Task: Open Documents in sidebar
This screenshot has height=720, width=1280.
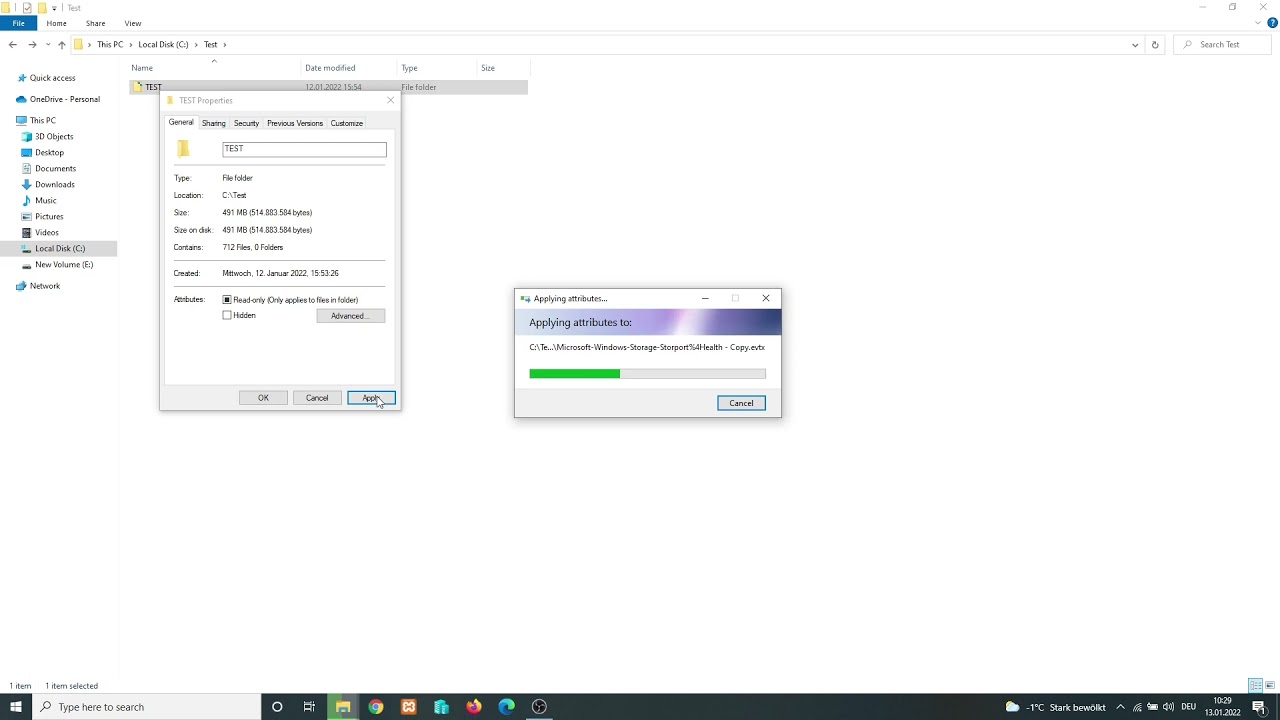Action: (55, 168)
